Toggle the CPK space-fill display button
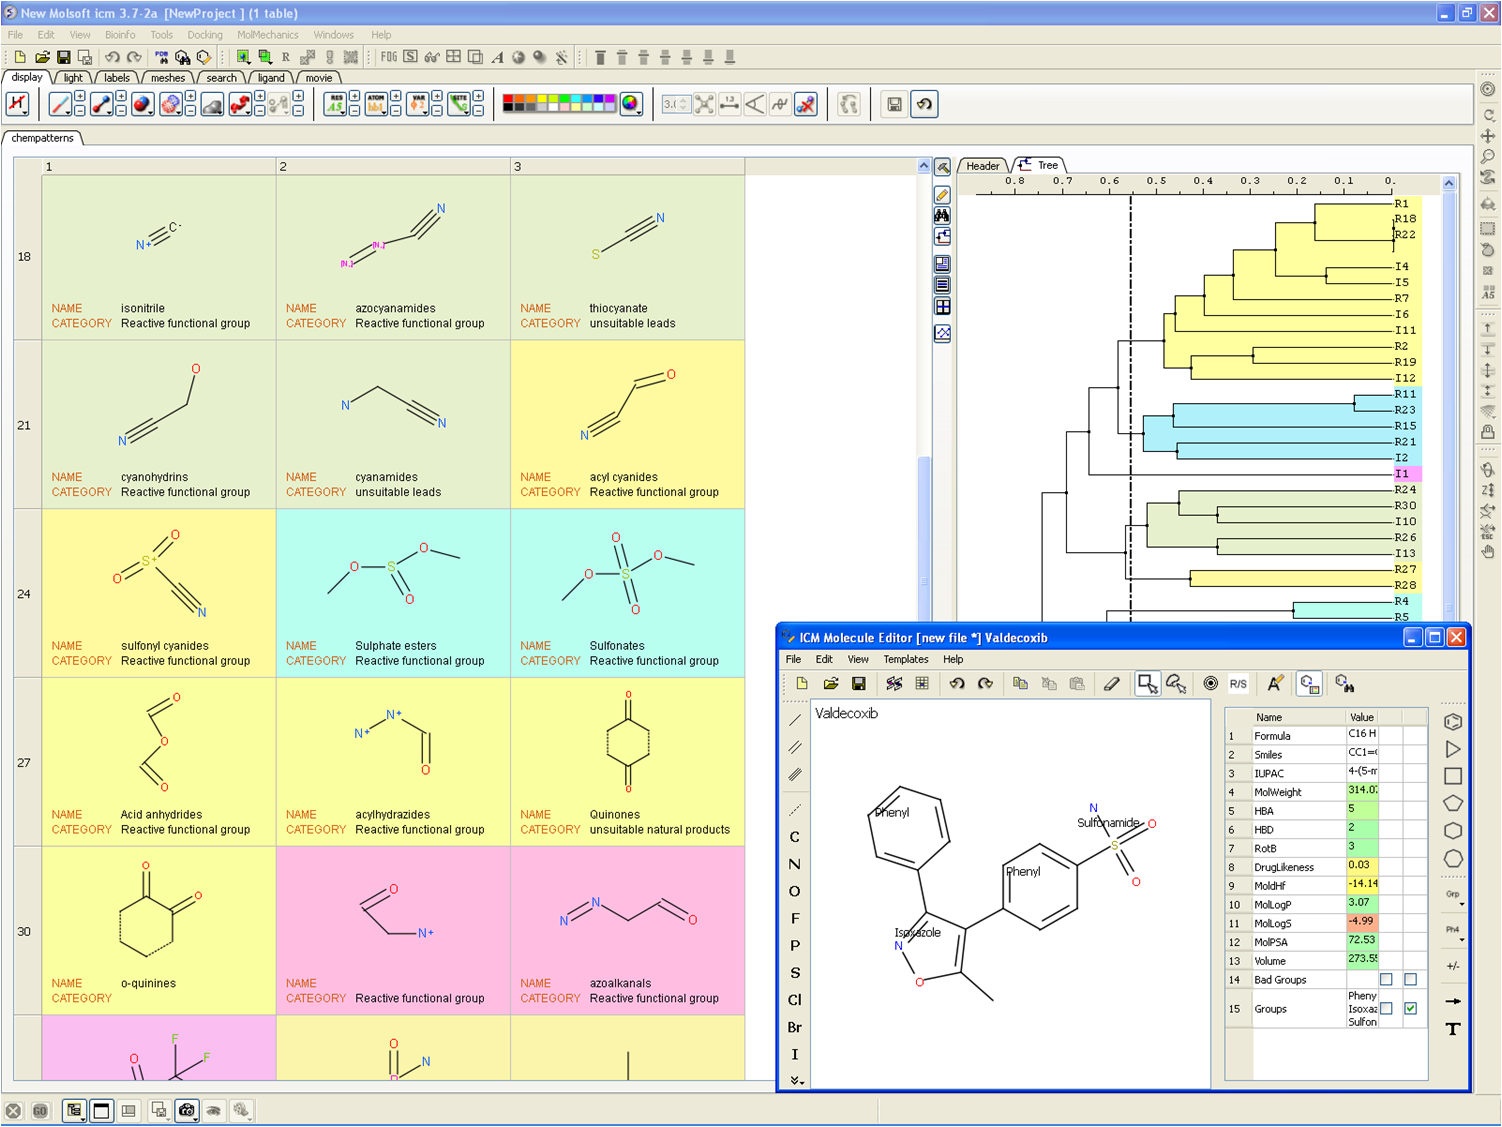Screen dimensions: 1502x1127 coord(142,104)
